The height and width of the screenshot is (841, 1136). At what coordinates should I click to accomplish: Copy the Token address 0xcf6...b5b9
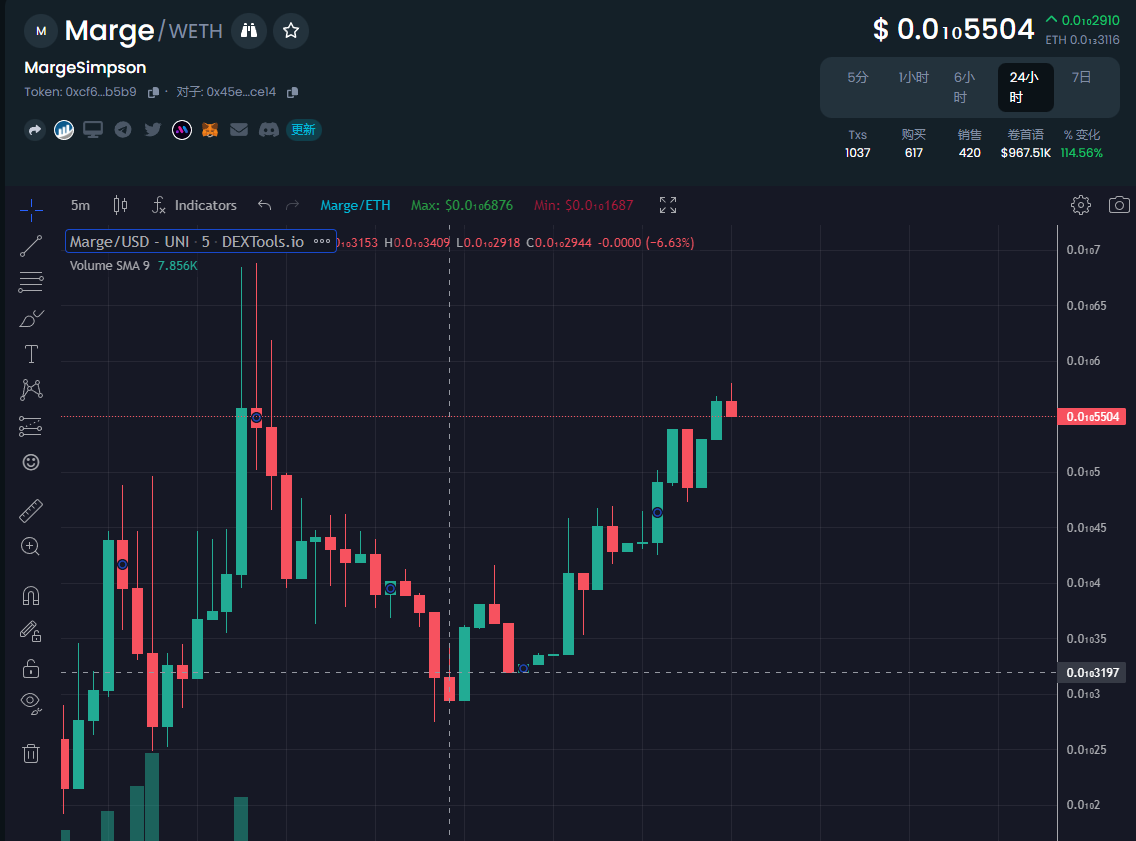[x=153, y=92]
